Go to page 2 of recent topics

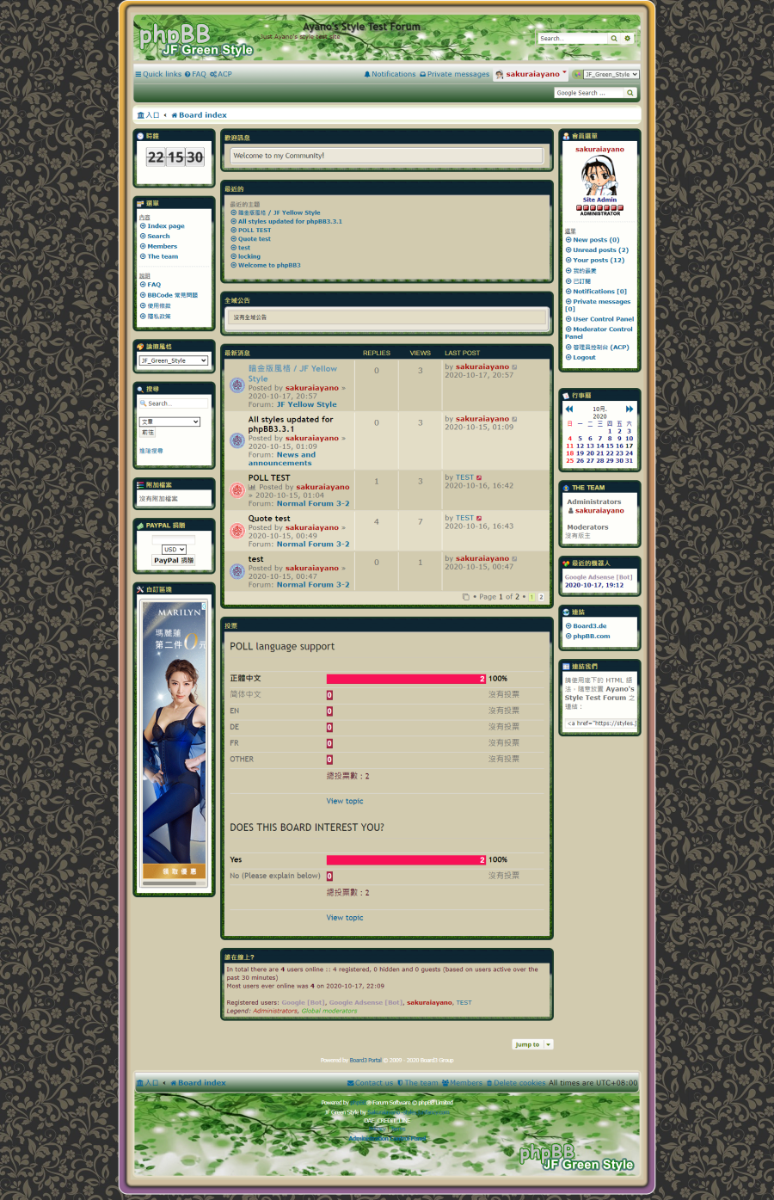point(541,597)
